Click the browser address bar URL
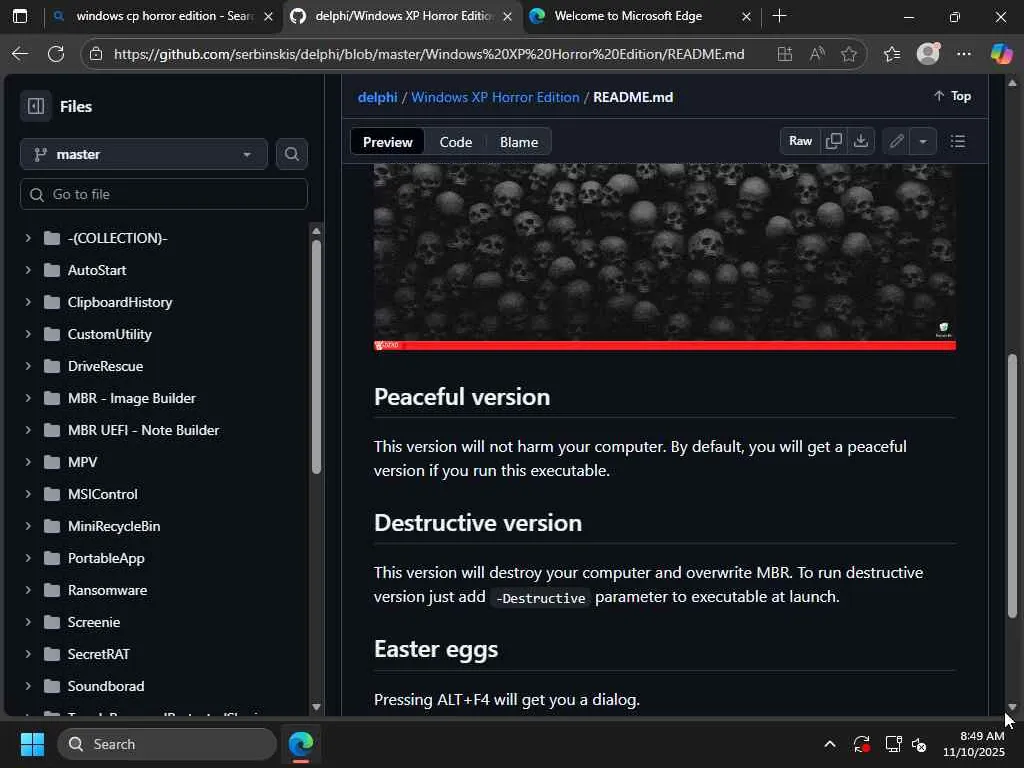 tap(429, 54)
